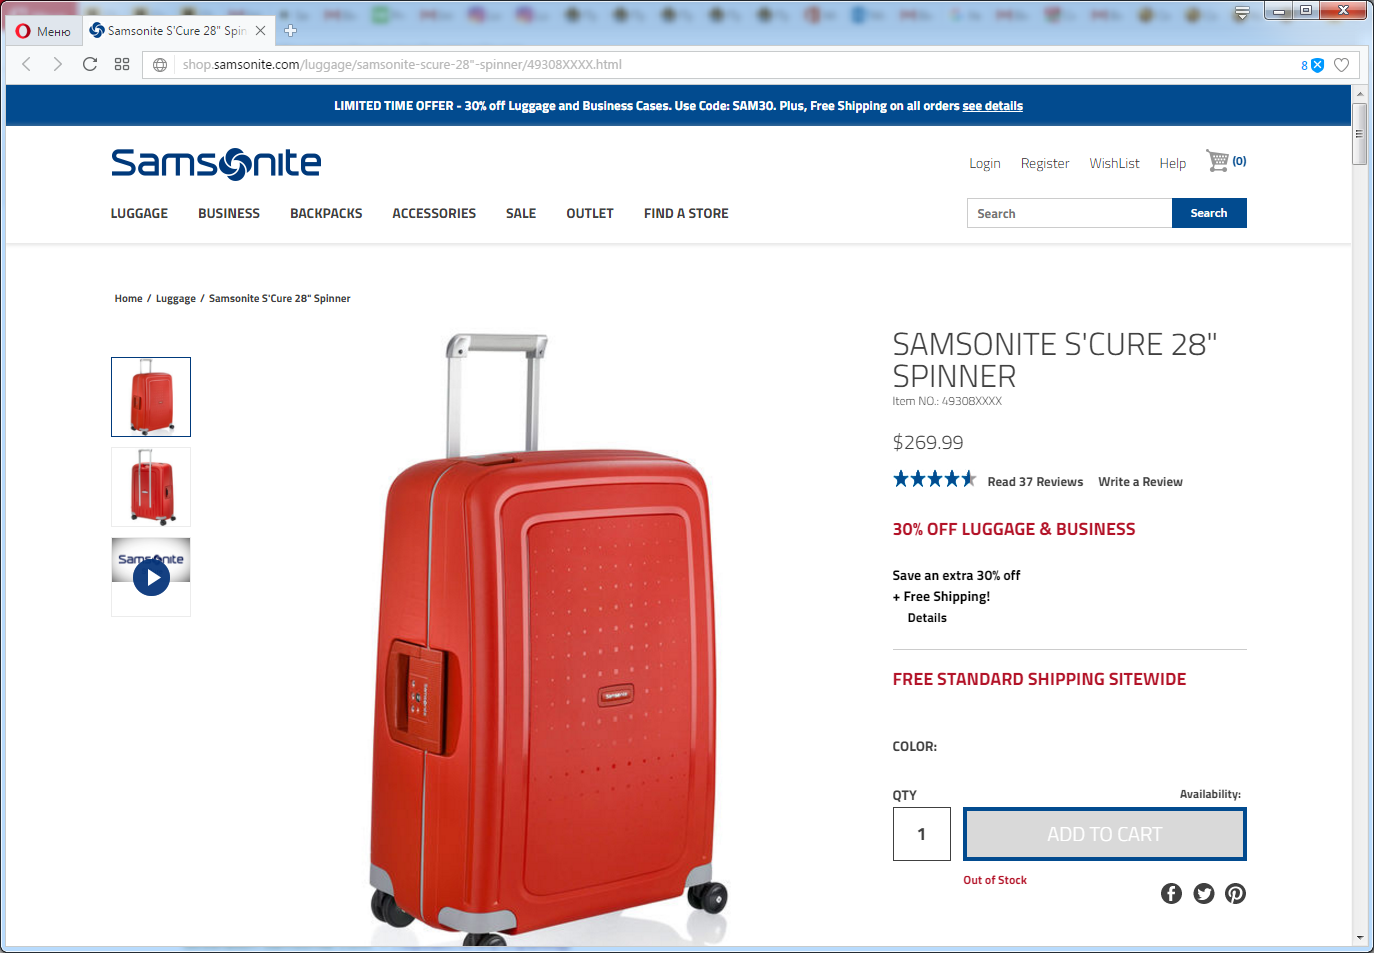Open a new browser tab
Image resolution: width=1374 pixels, height=953 pixels.
pos(290,31)
